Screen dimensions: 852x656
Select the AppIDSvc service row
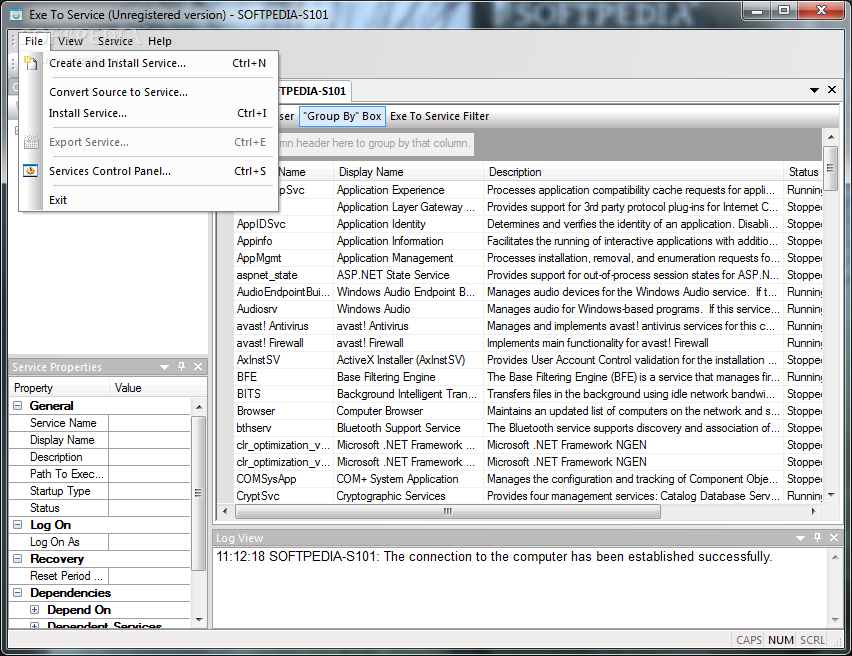click(x=528, y=224)
